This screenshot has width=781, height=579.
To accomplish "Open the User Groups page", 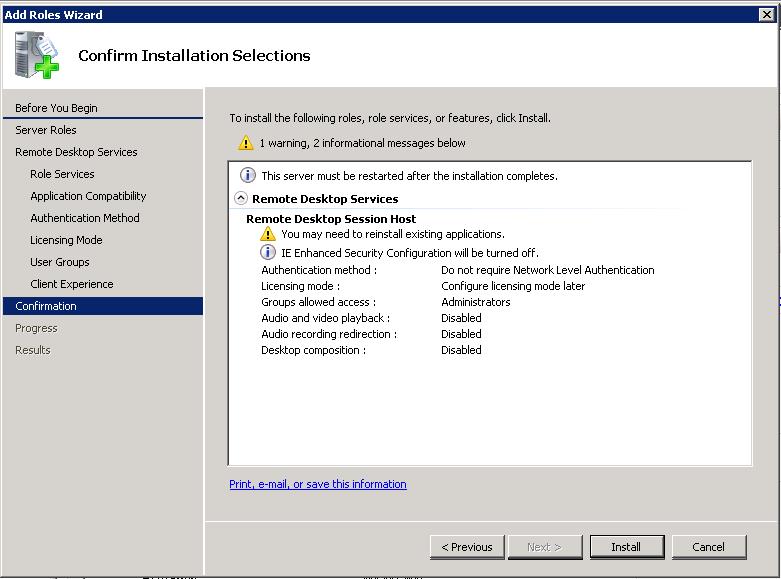I will (x=60, y=262).
